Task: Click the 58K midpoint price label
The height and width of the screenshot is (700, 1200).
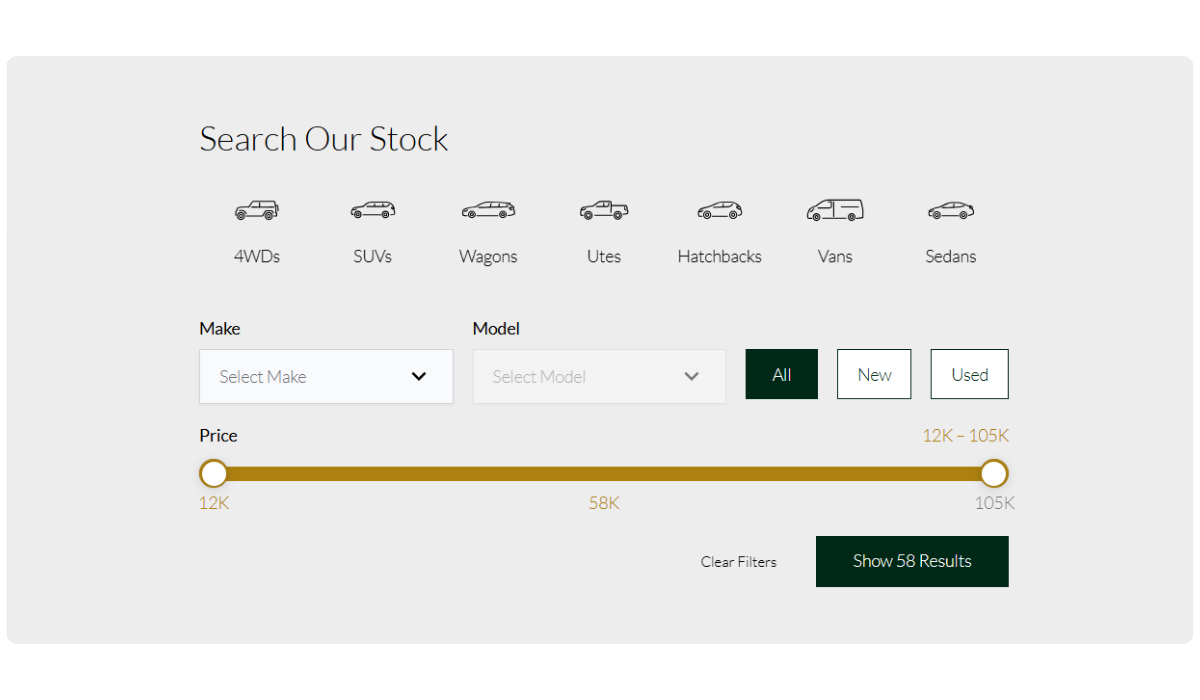Action: coord(604,503)
